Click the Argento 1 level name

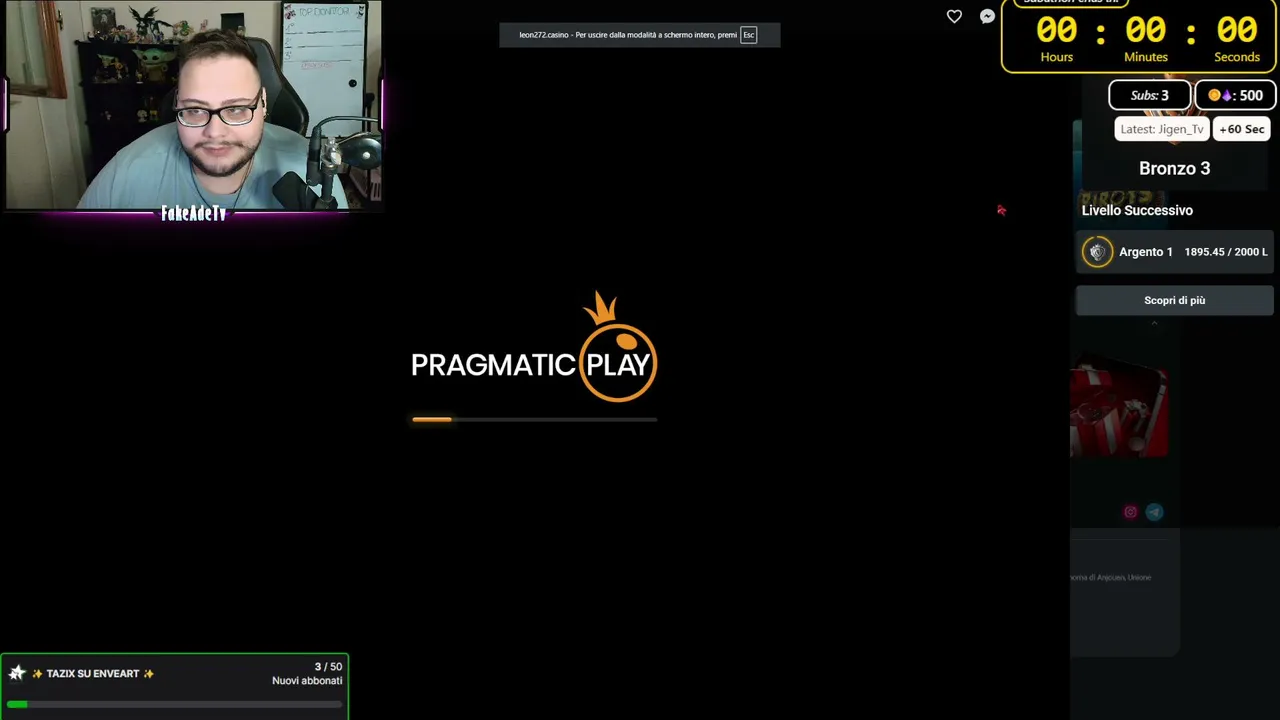pyautogui.click(x=1146, y=252)
